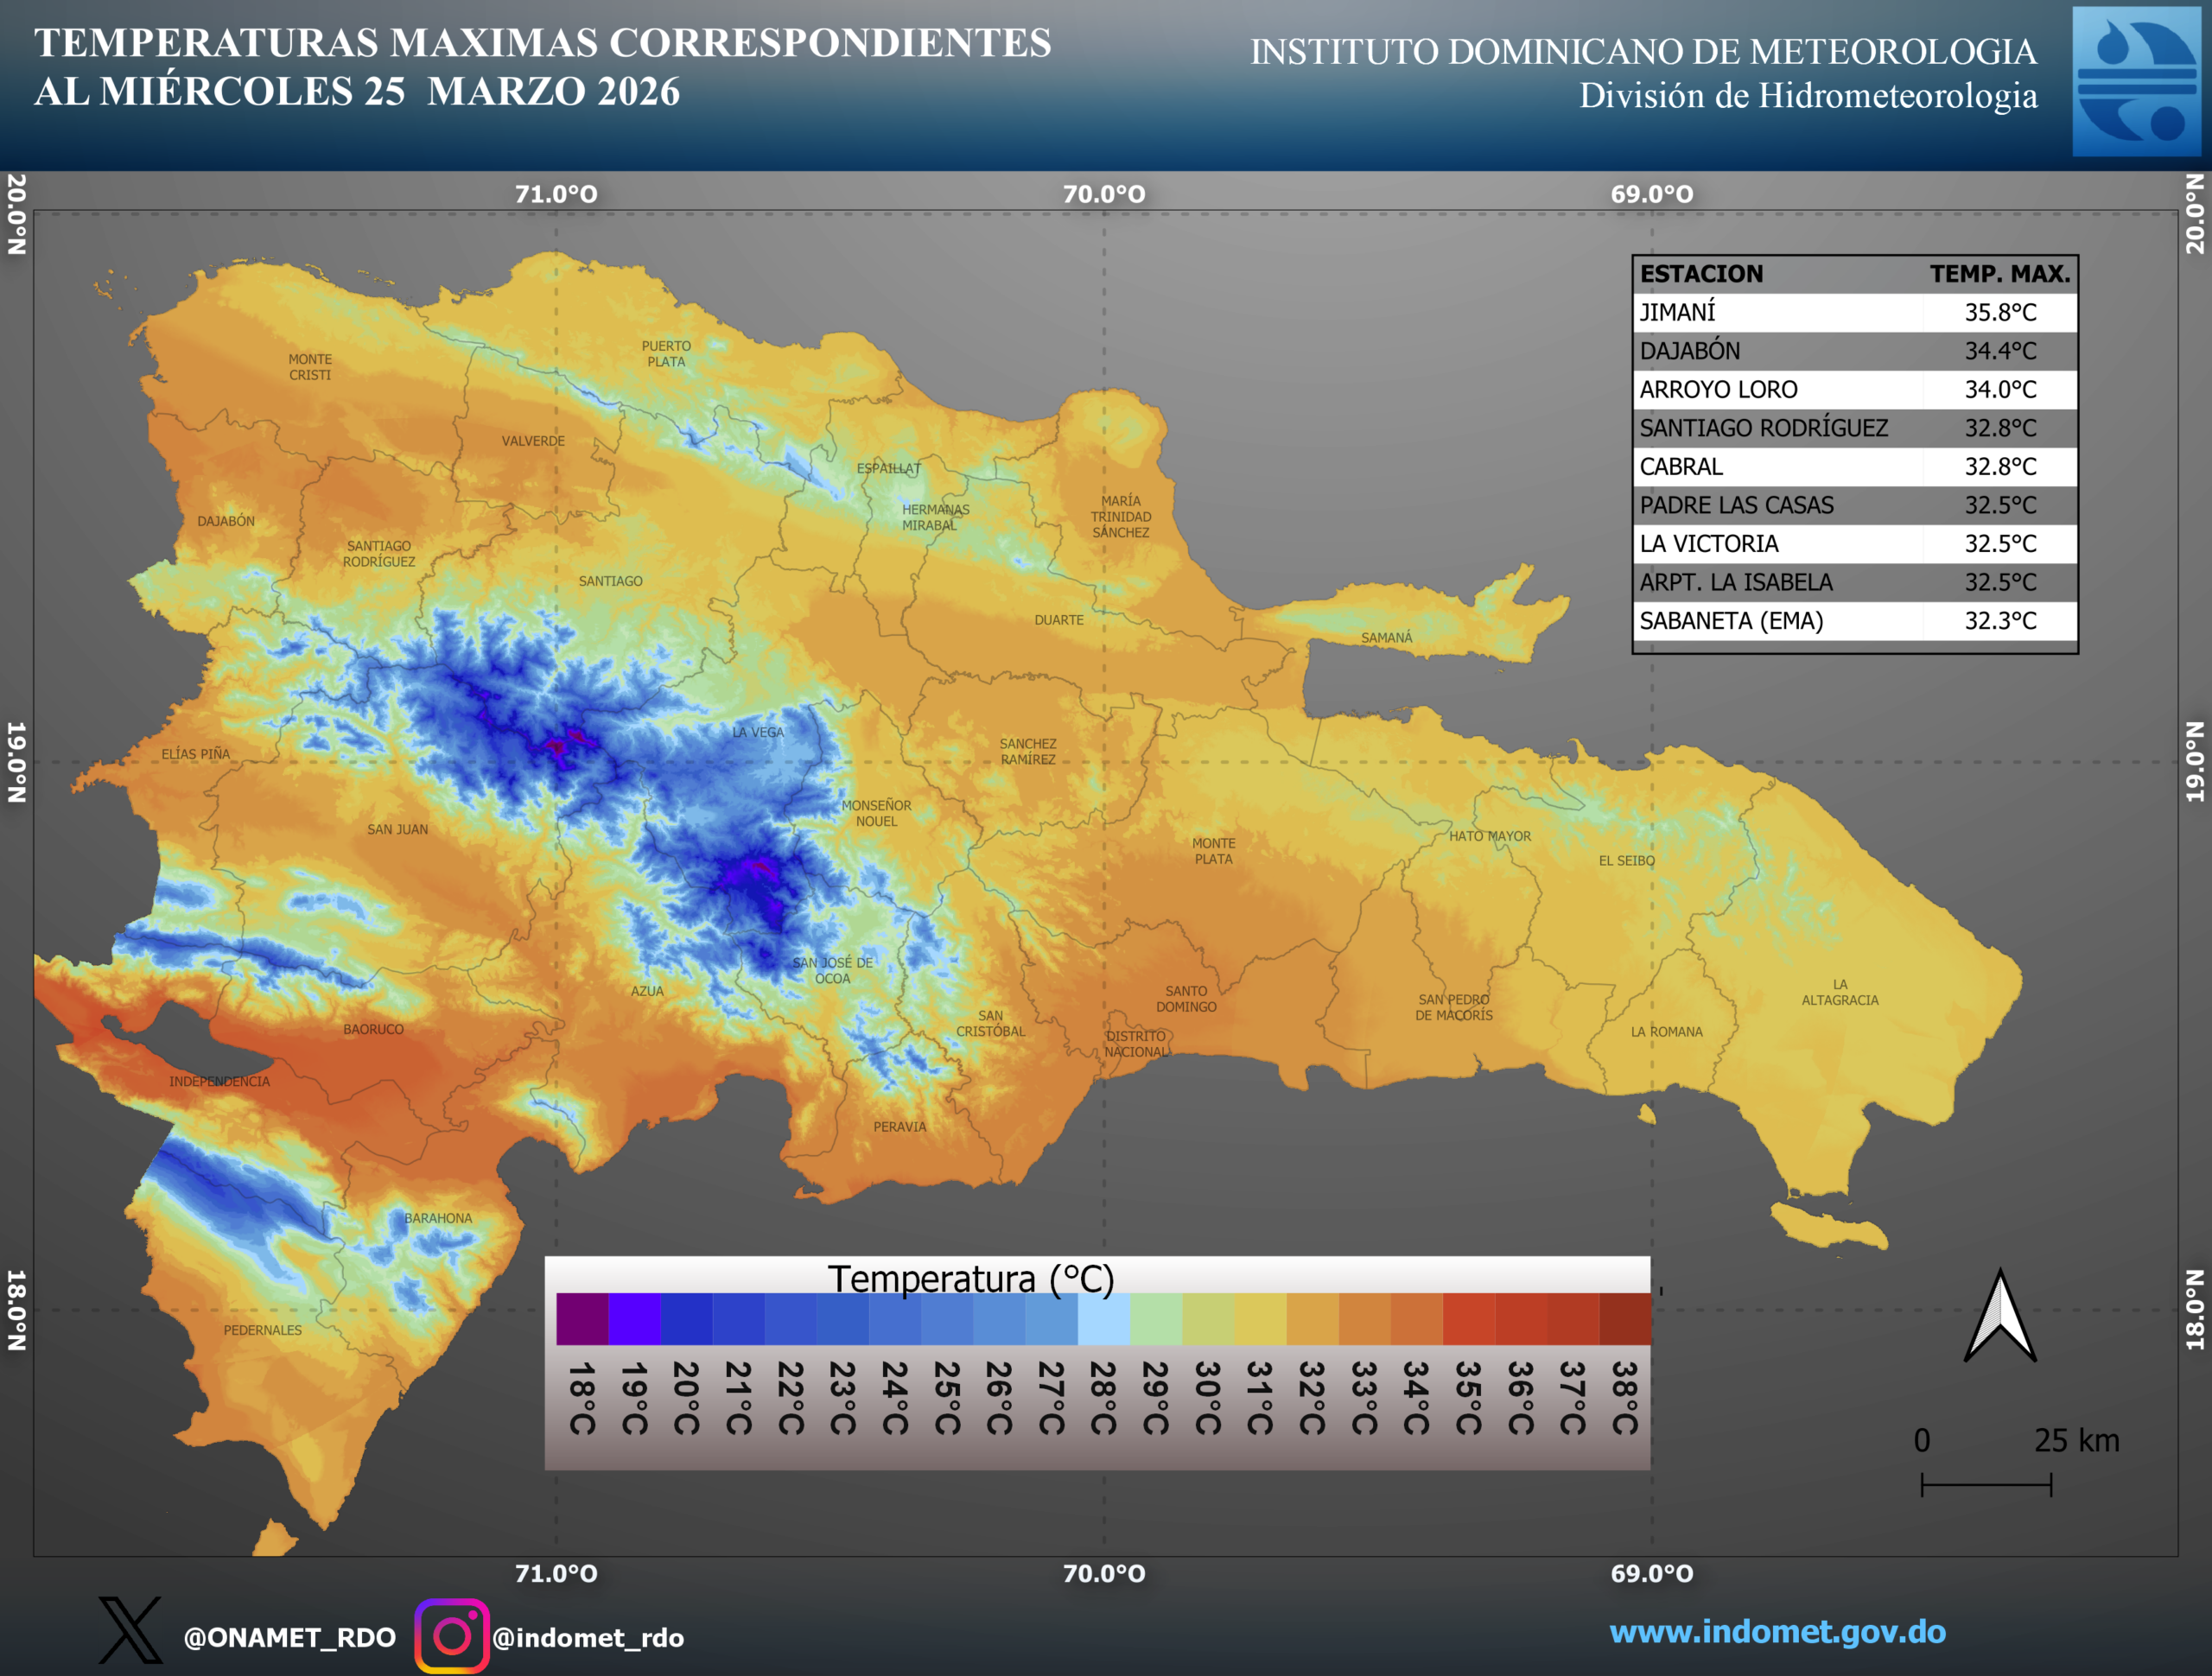2212x1676 pixels.
Task: Click the INDOMET logo icon
Action: coord(2136,81)
